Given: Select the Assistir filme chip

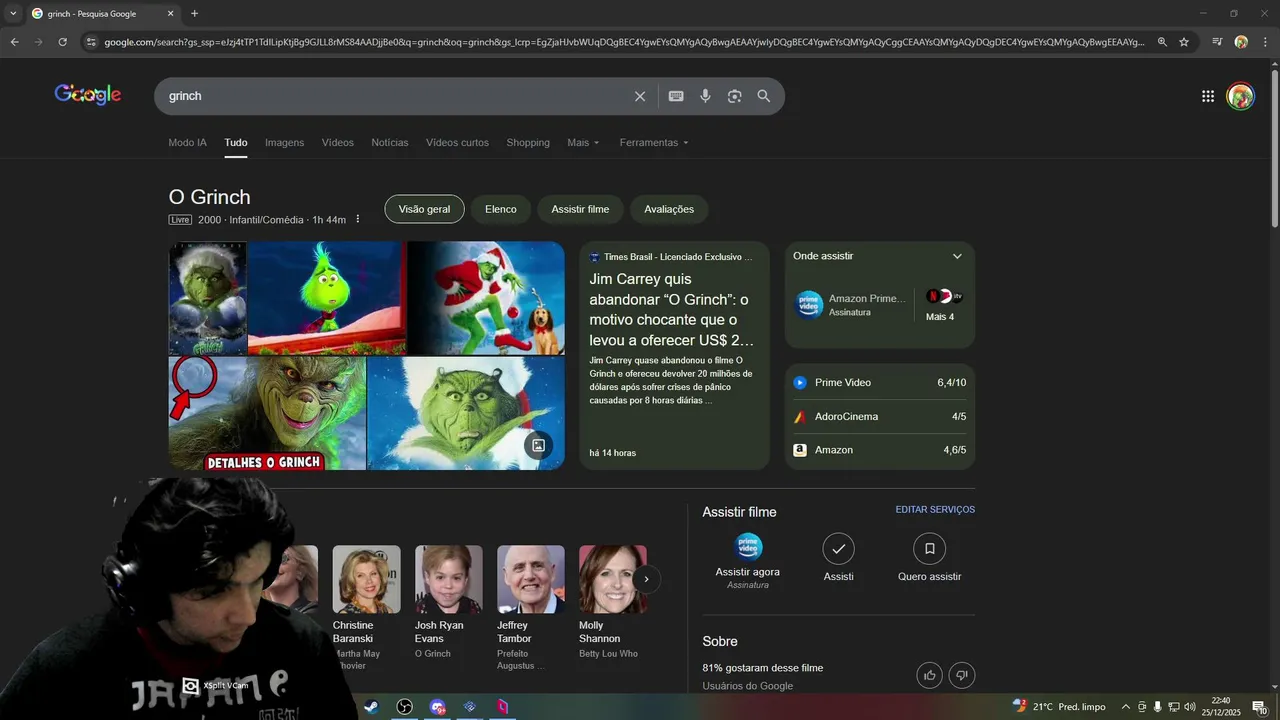Looking at the screenshot, I should click(580, 209).
